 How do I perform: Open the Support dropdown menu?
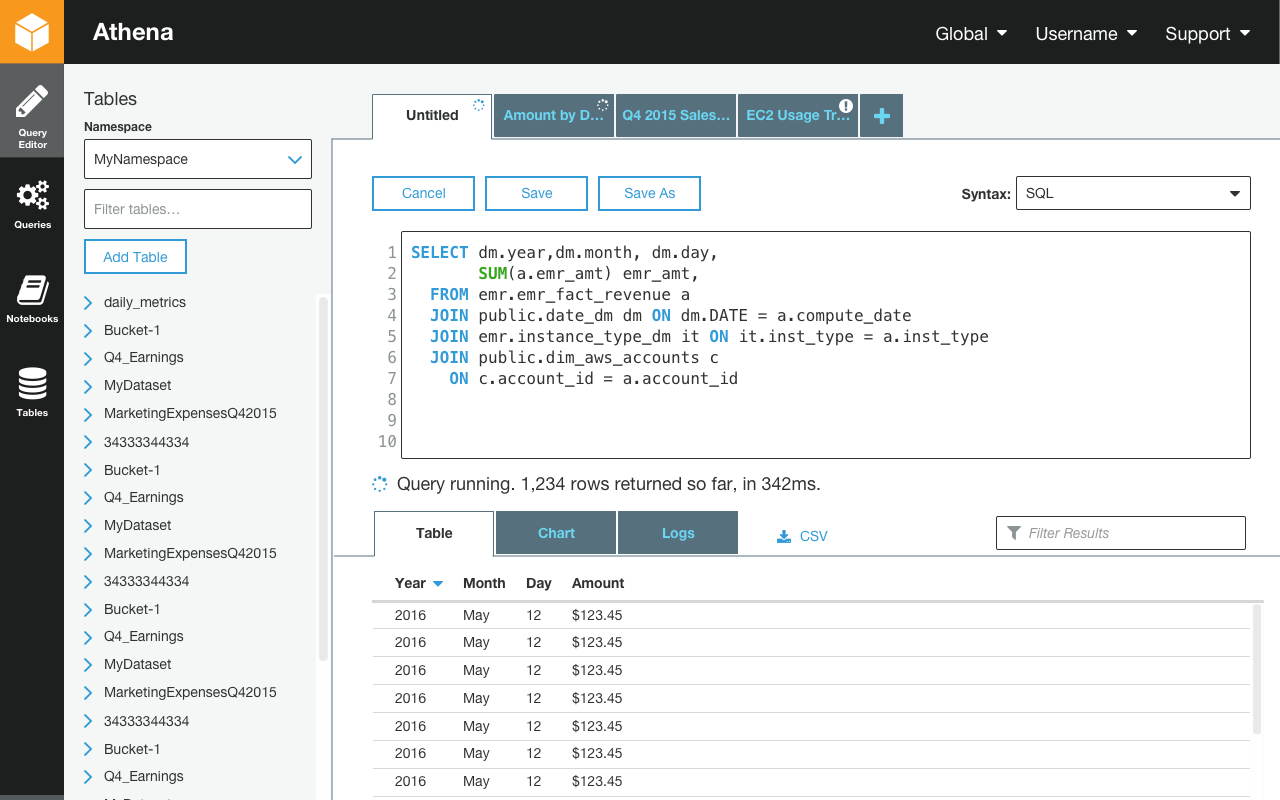(1208, 34)
